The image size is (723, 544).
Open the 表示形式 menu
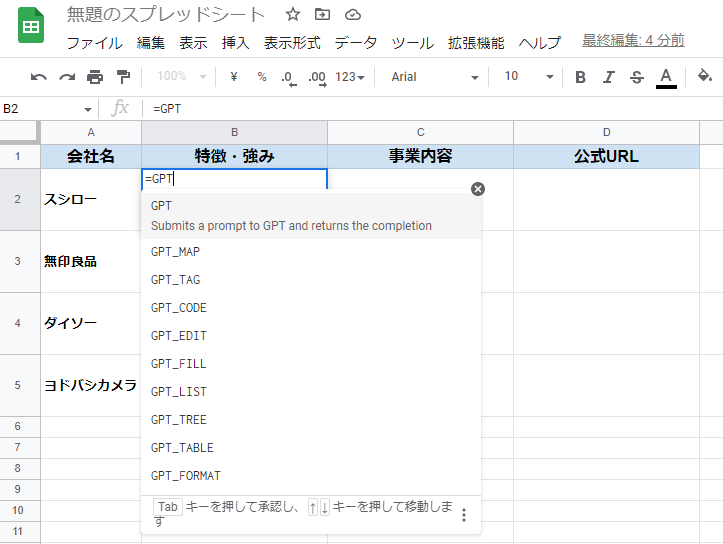coord(292,42)
